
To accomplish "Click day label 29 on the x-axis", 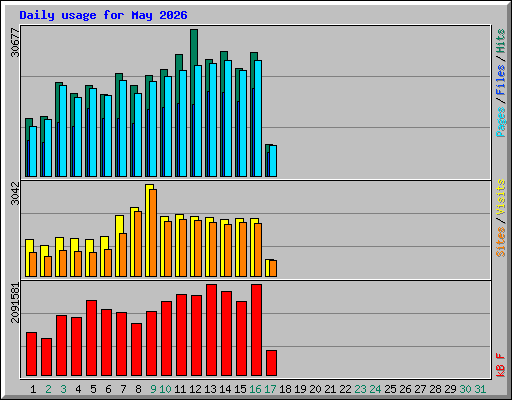I will [x=450, y=389].
